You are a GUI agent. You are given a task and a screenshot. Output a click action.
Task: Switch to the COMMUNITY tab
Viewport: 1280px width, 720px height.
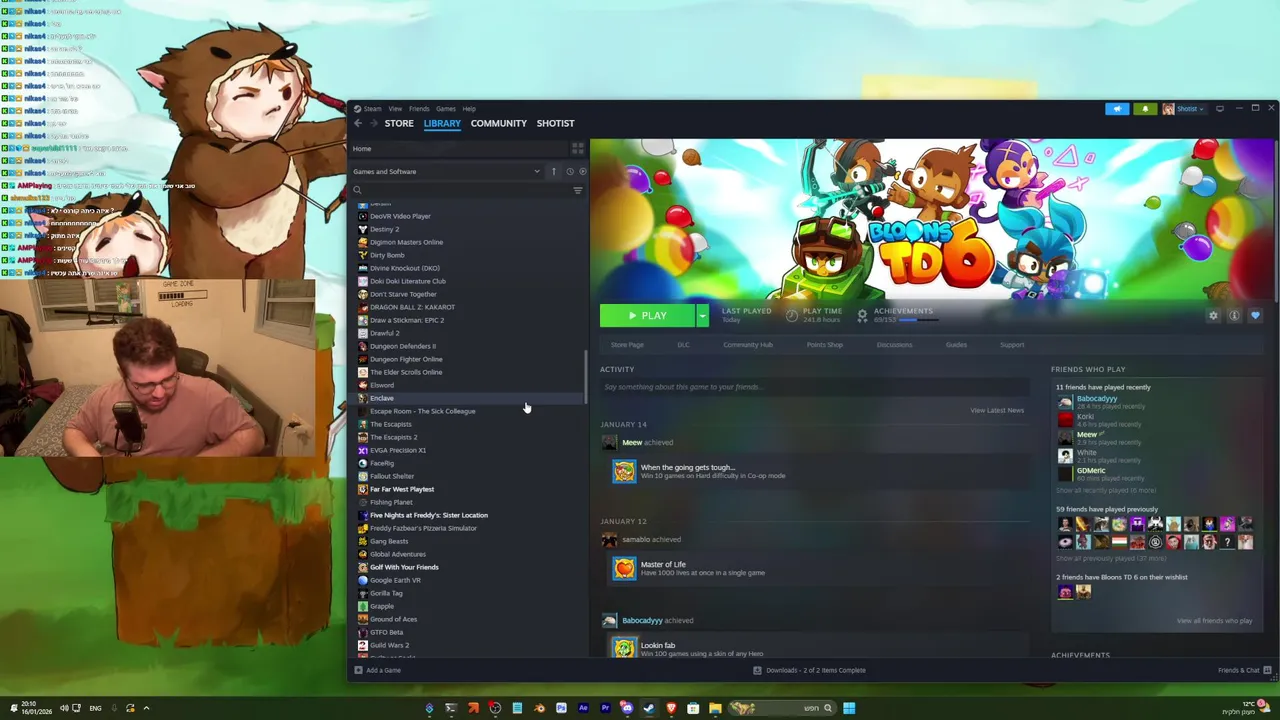(499, 123)
